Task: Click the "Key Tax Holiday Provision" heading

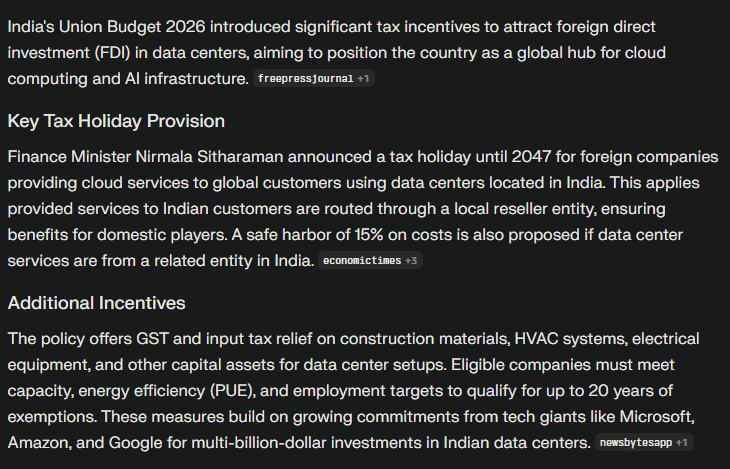Action: (116, 121)
